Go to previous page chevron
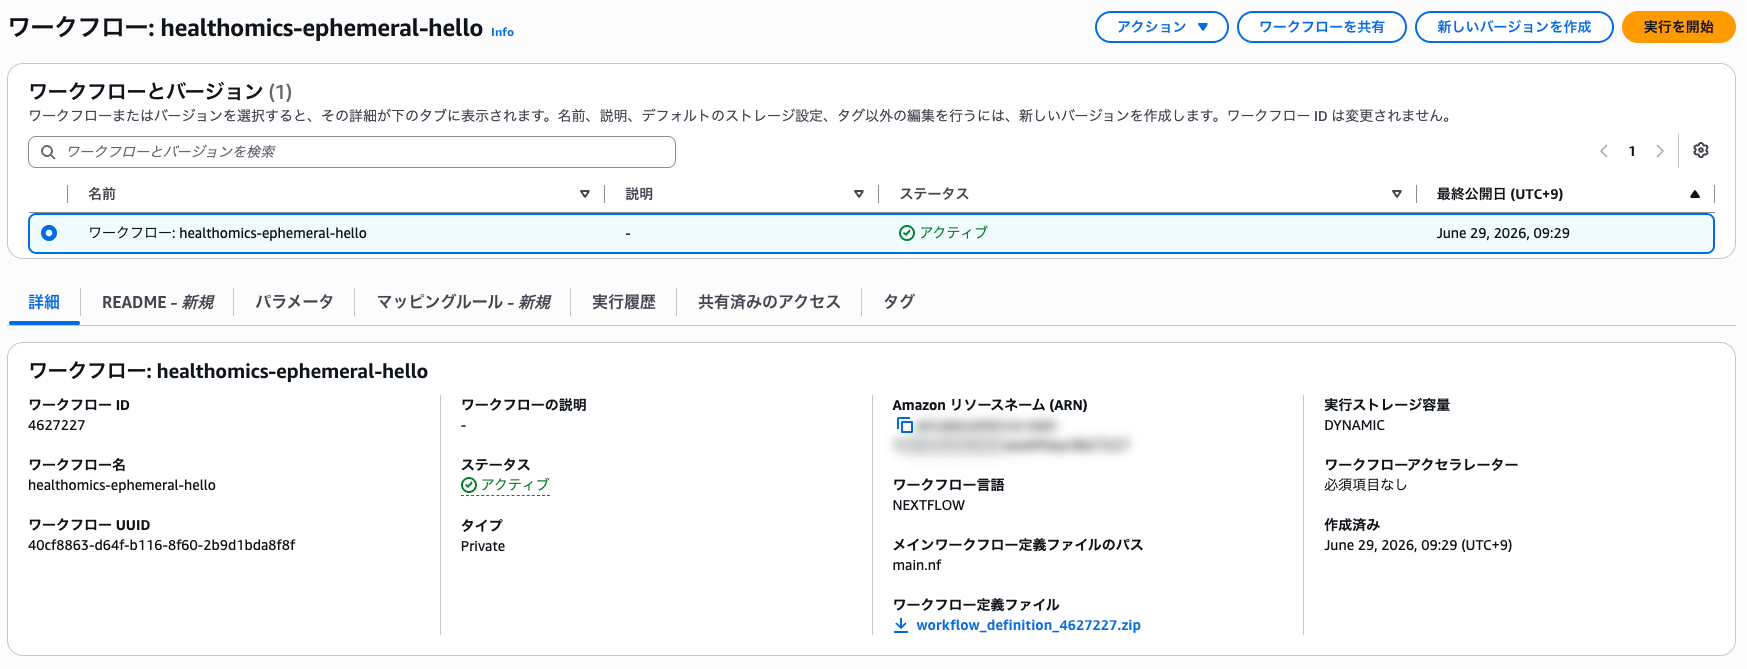 click(1604, 151)
